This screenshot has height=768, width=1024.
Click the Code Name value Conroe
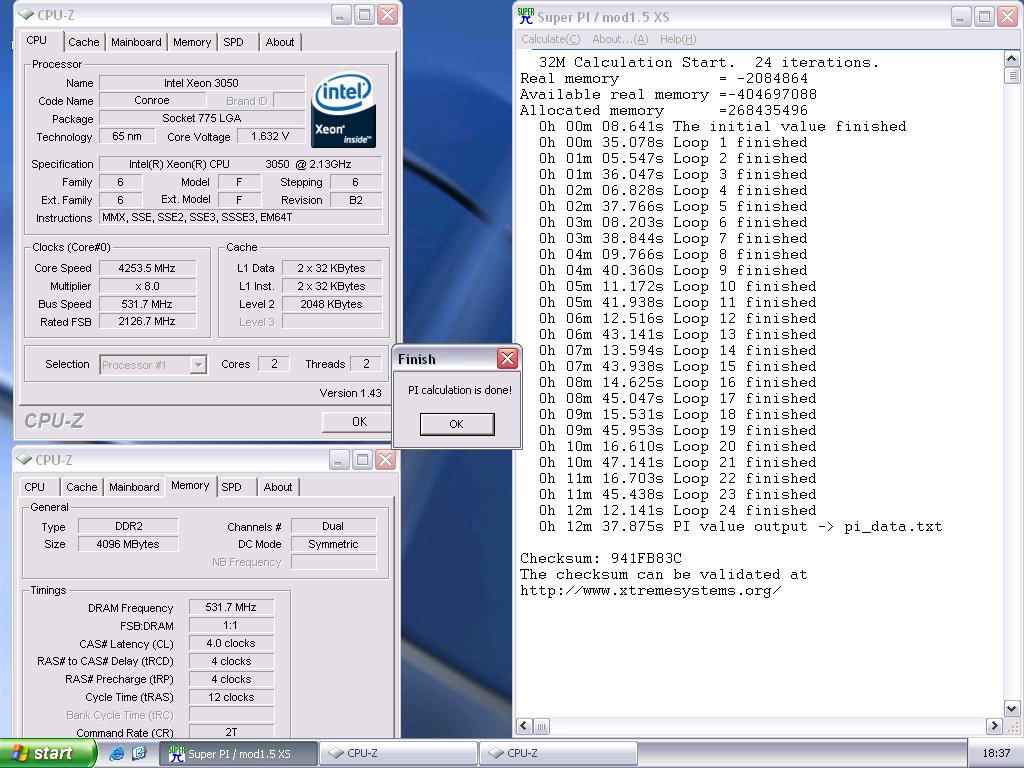(152, 101)
